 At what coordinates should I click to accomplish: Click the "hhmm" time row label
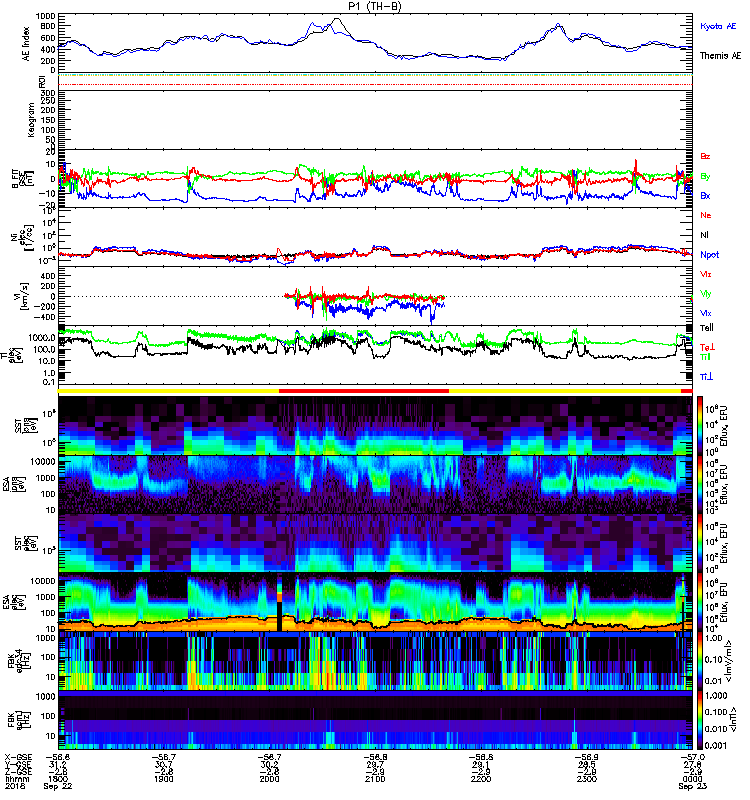click(17, 779)
